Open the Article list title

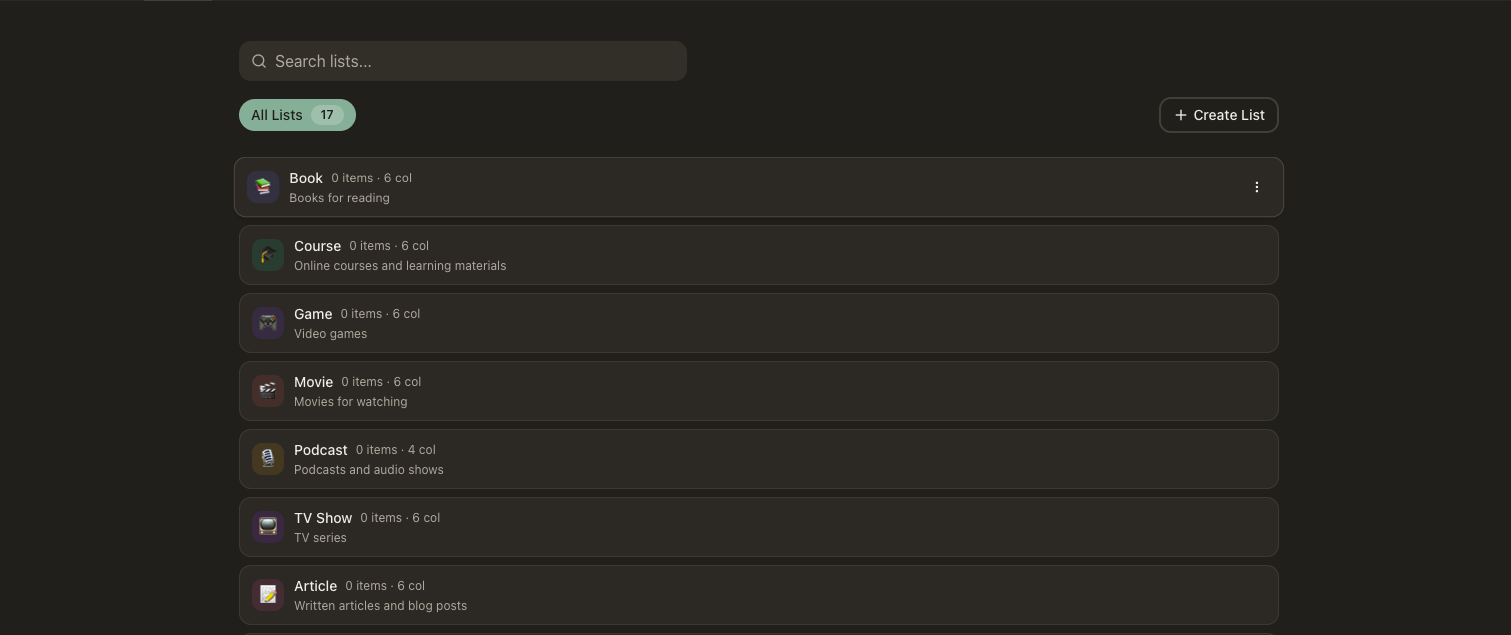click(x=315, y=586)
